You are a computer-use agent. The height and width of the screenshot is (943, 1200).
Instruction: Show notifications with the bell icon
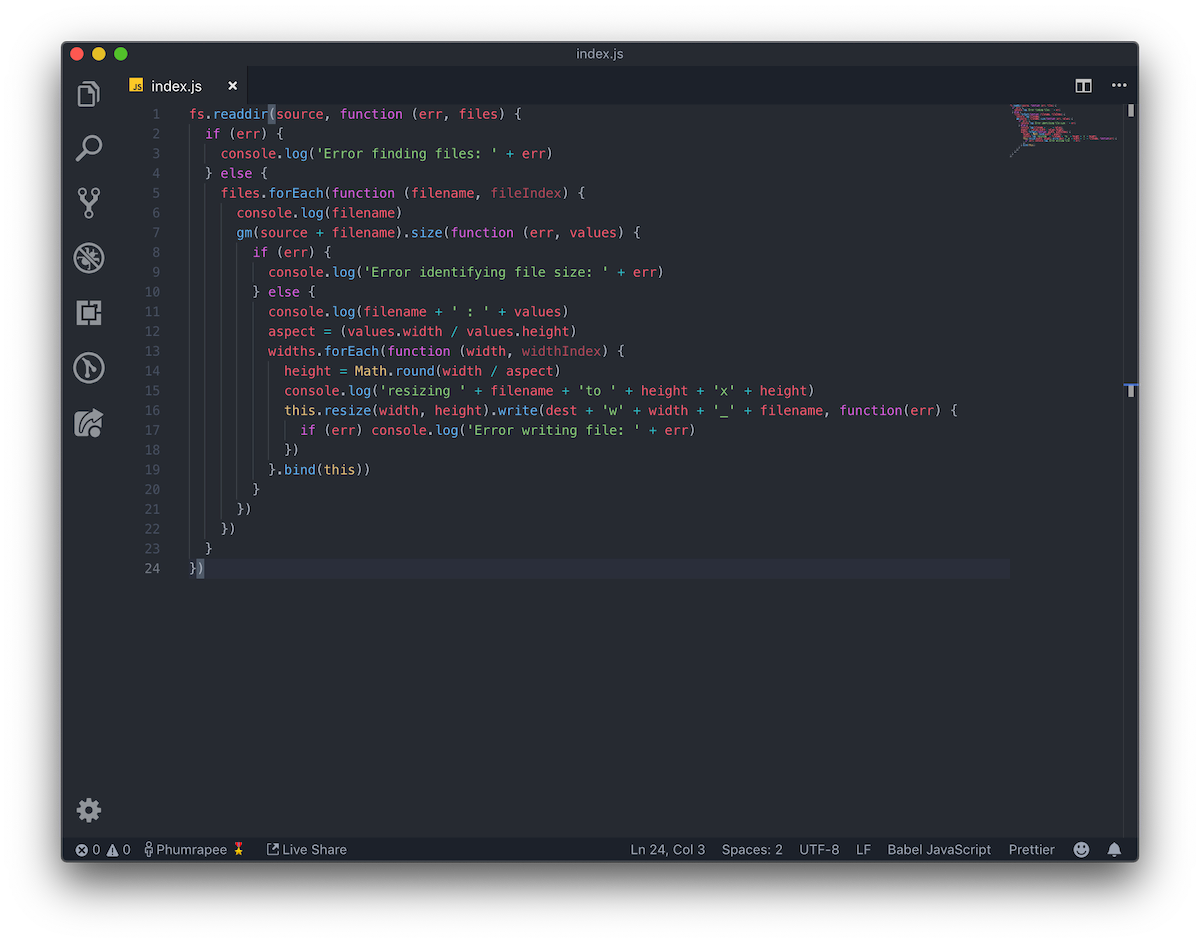click(x=1114, y=850)
